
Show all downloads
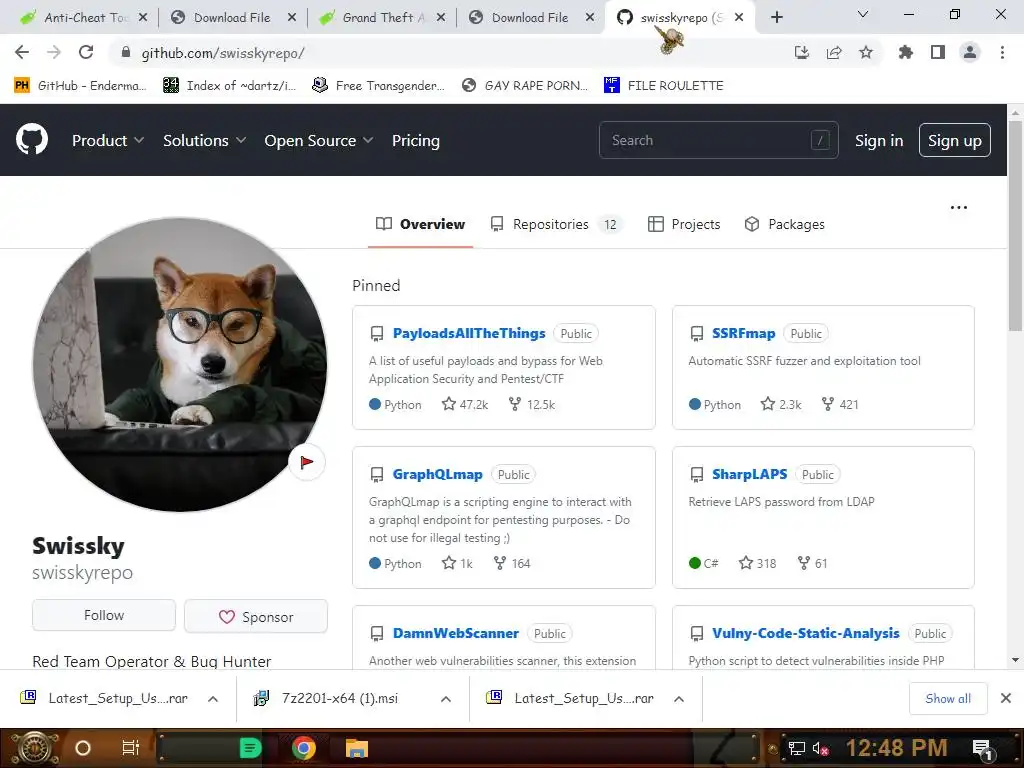click(948, 698)
